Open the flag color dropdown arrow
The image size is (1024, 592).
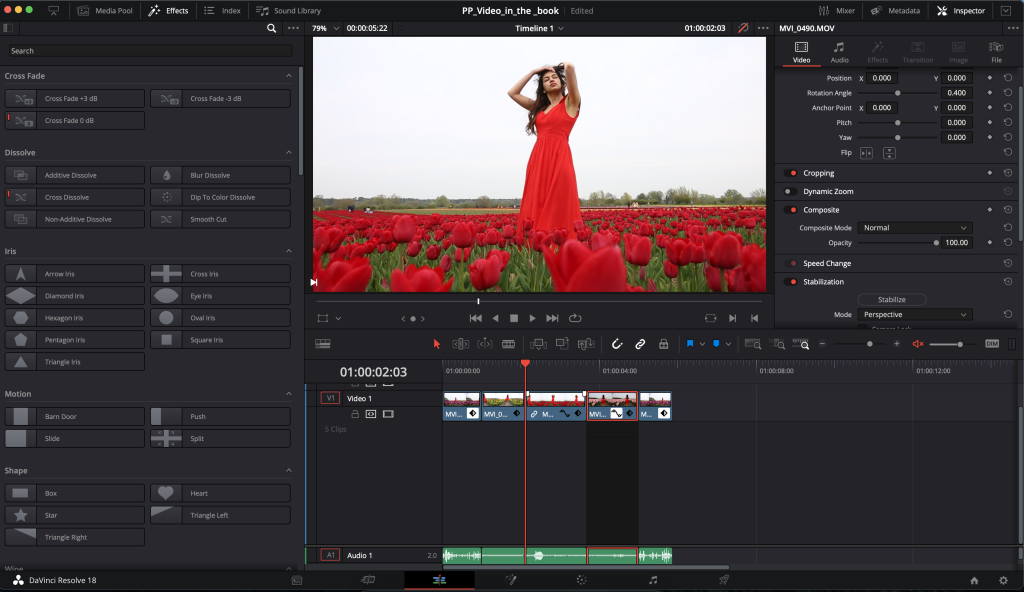[x=702, y=344]
